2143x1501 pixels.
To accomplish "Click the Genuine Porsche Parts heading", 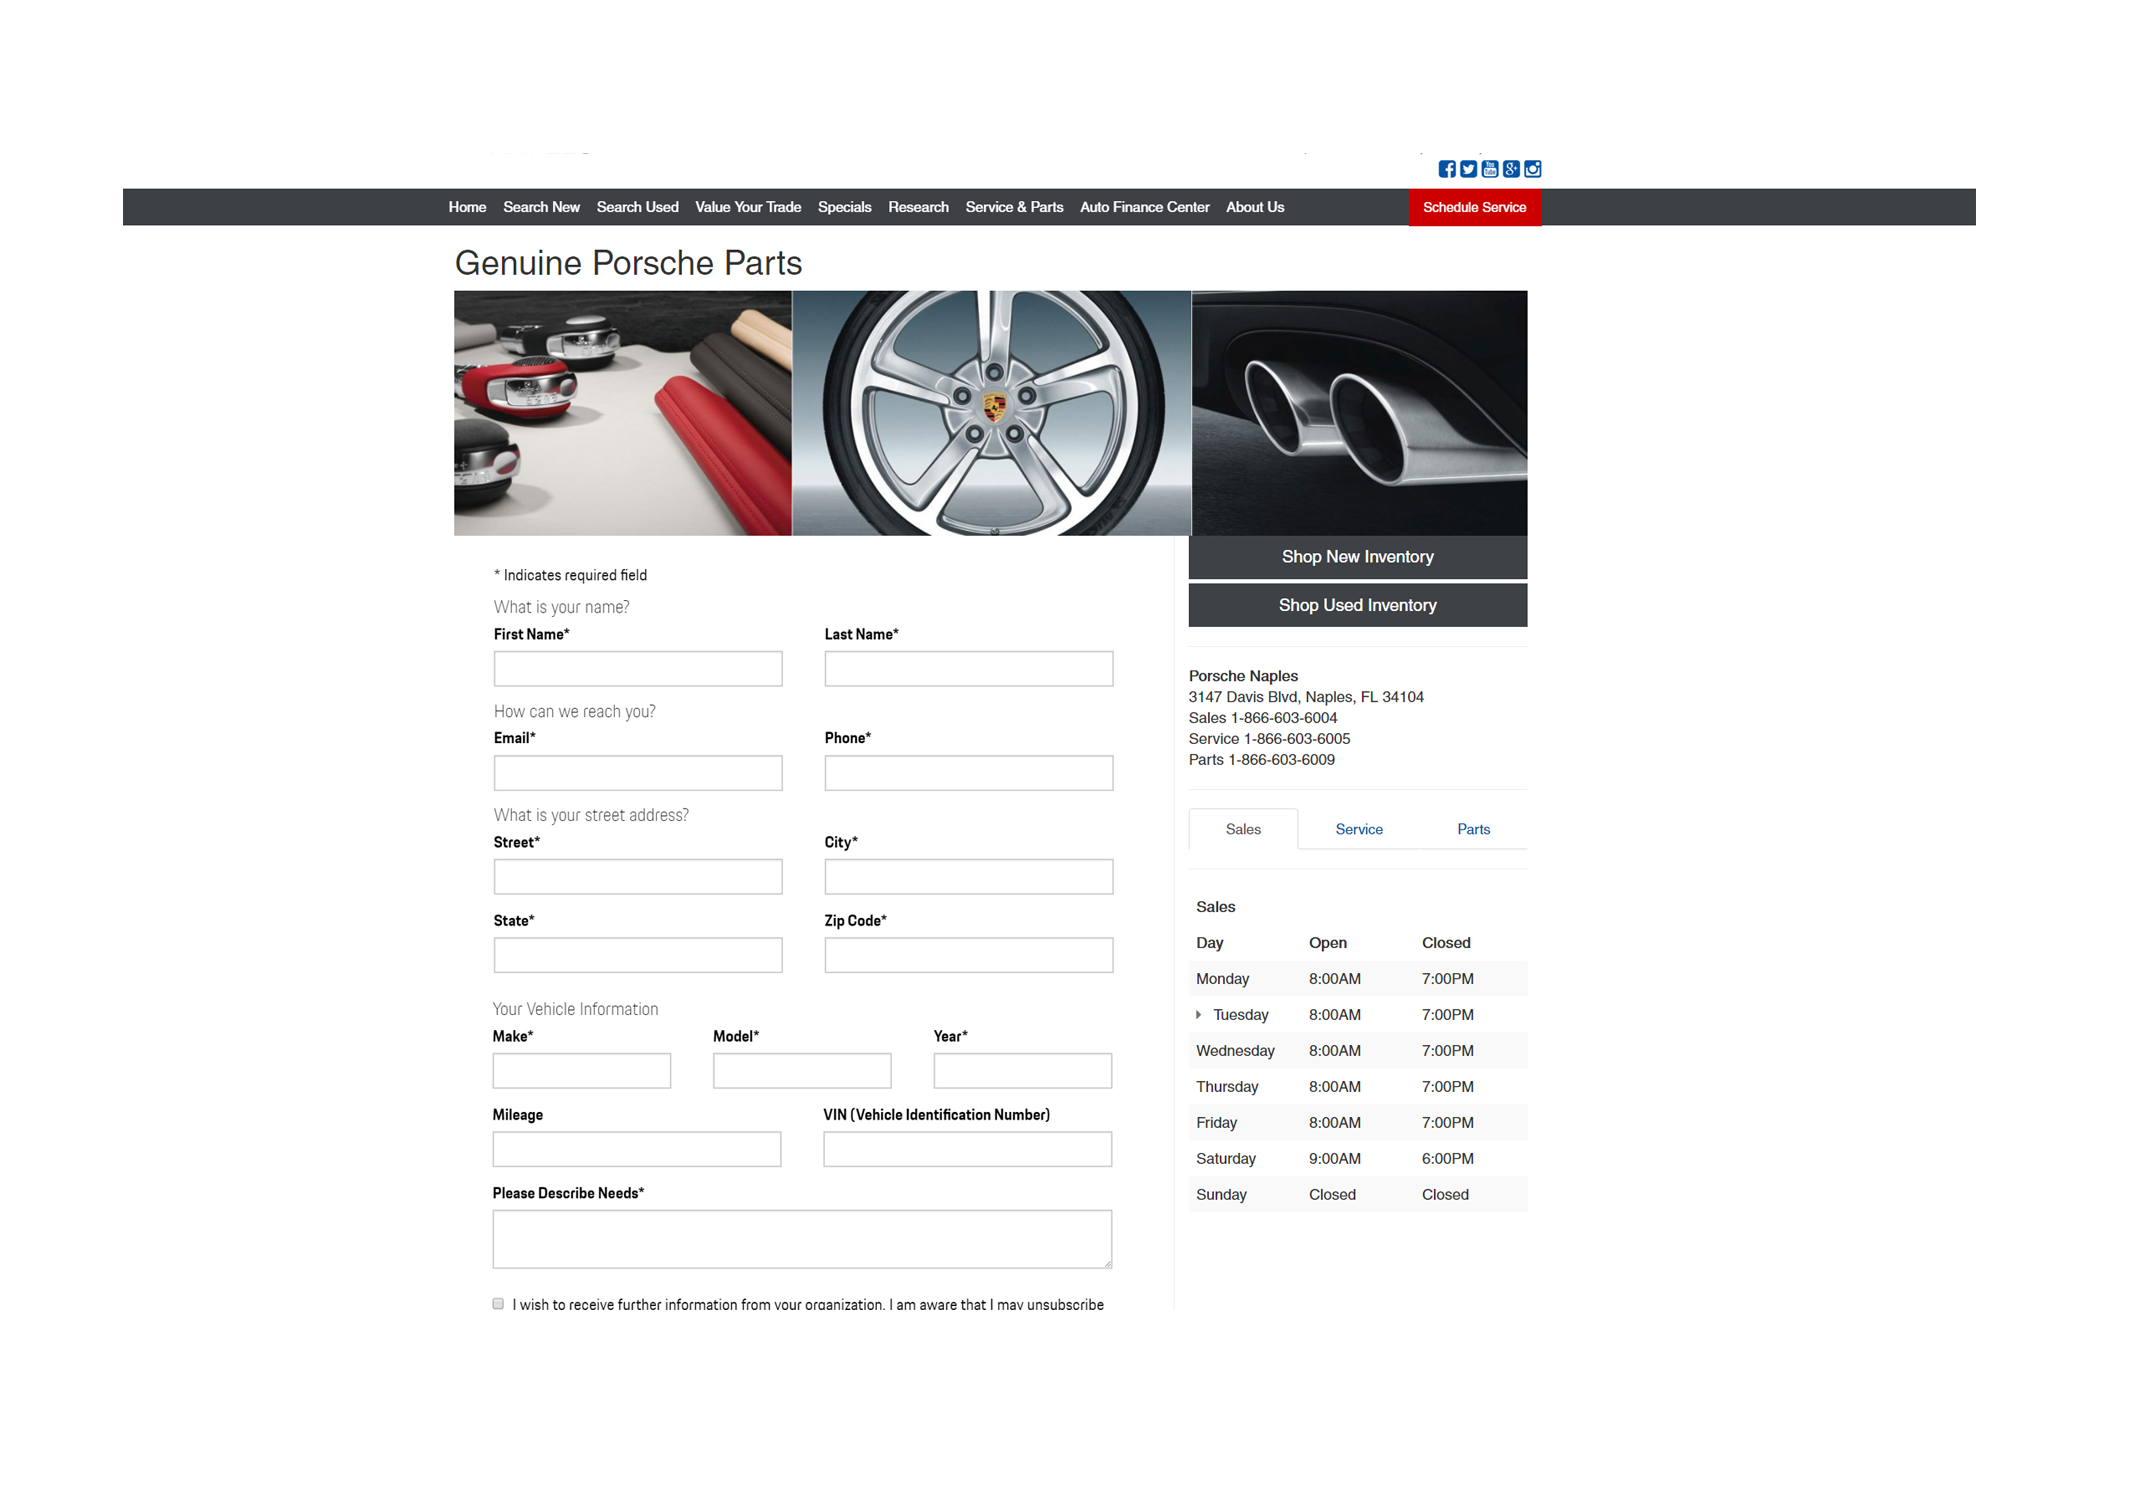I will coord(628,263).
